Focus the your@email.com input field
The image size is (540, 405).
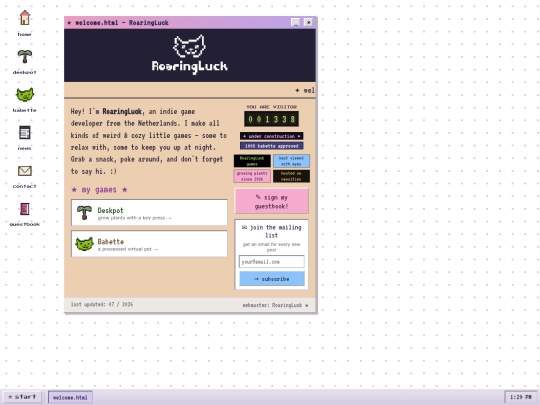coord(272,262)
